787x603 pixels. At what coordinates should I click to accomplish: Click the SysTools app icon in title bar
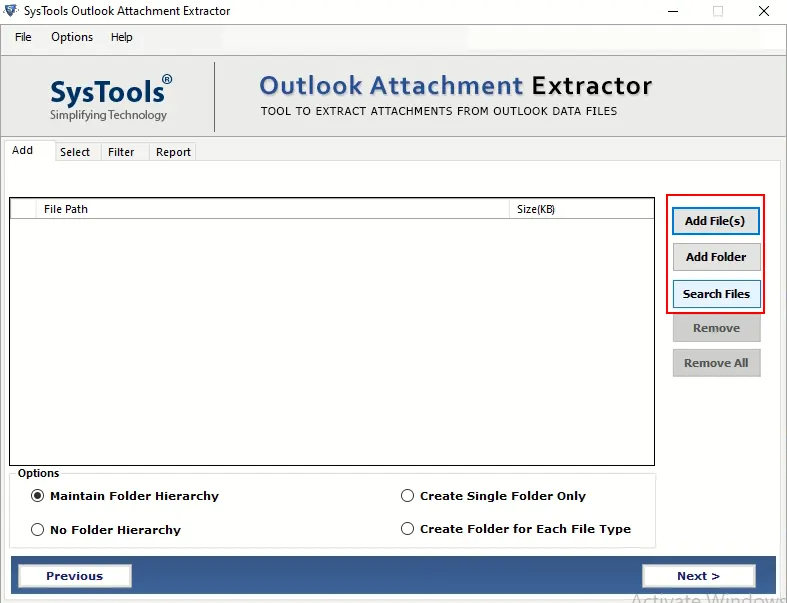point(11,11)
